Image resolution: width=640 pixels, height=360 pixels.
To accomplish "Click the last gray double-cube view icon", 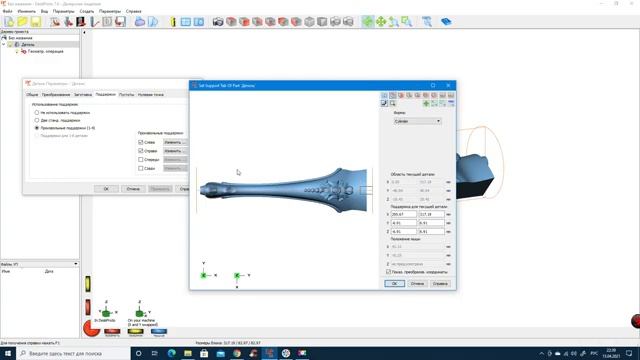I will click(x=348, y=22).
